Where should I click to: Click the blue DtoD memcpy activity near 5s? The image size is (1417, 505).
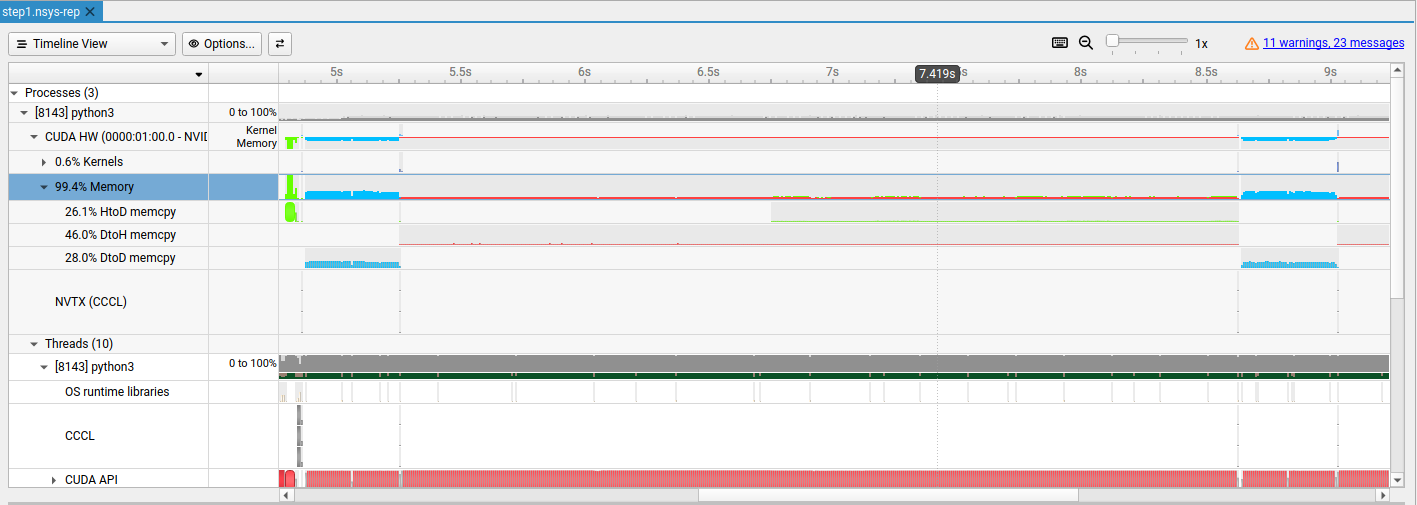352,264
